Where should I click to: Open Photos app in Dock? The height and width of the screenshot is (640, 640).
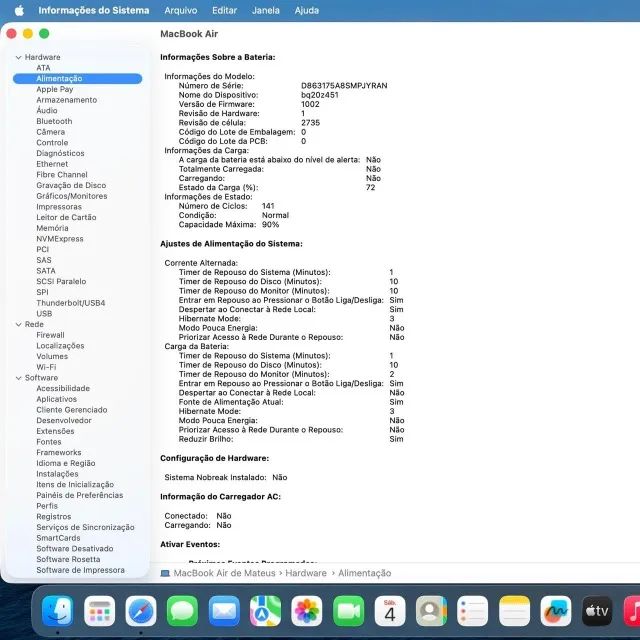[x=307, y=611]
